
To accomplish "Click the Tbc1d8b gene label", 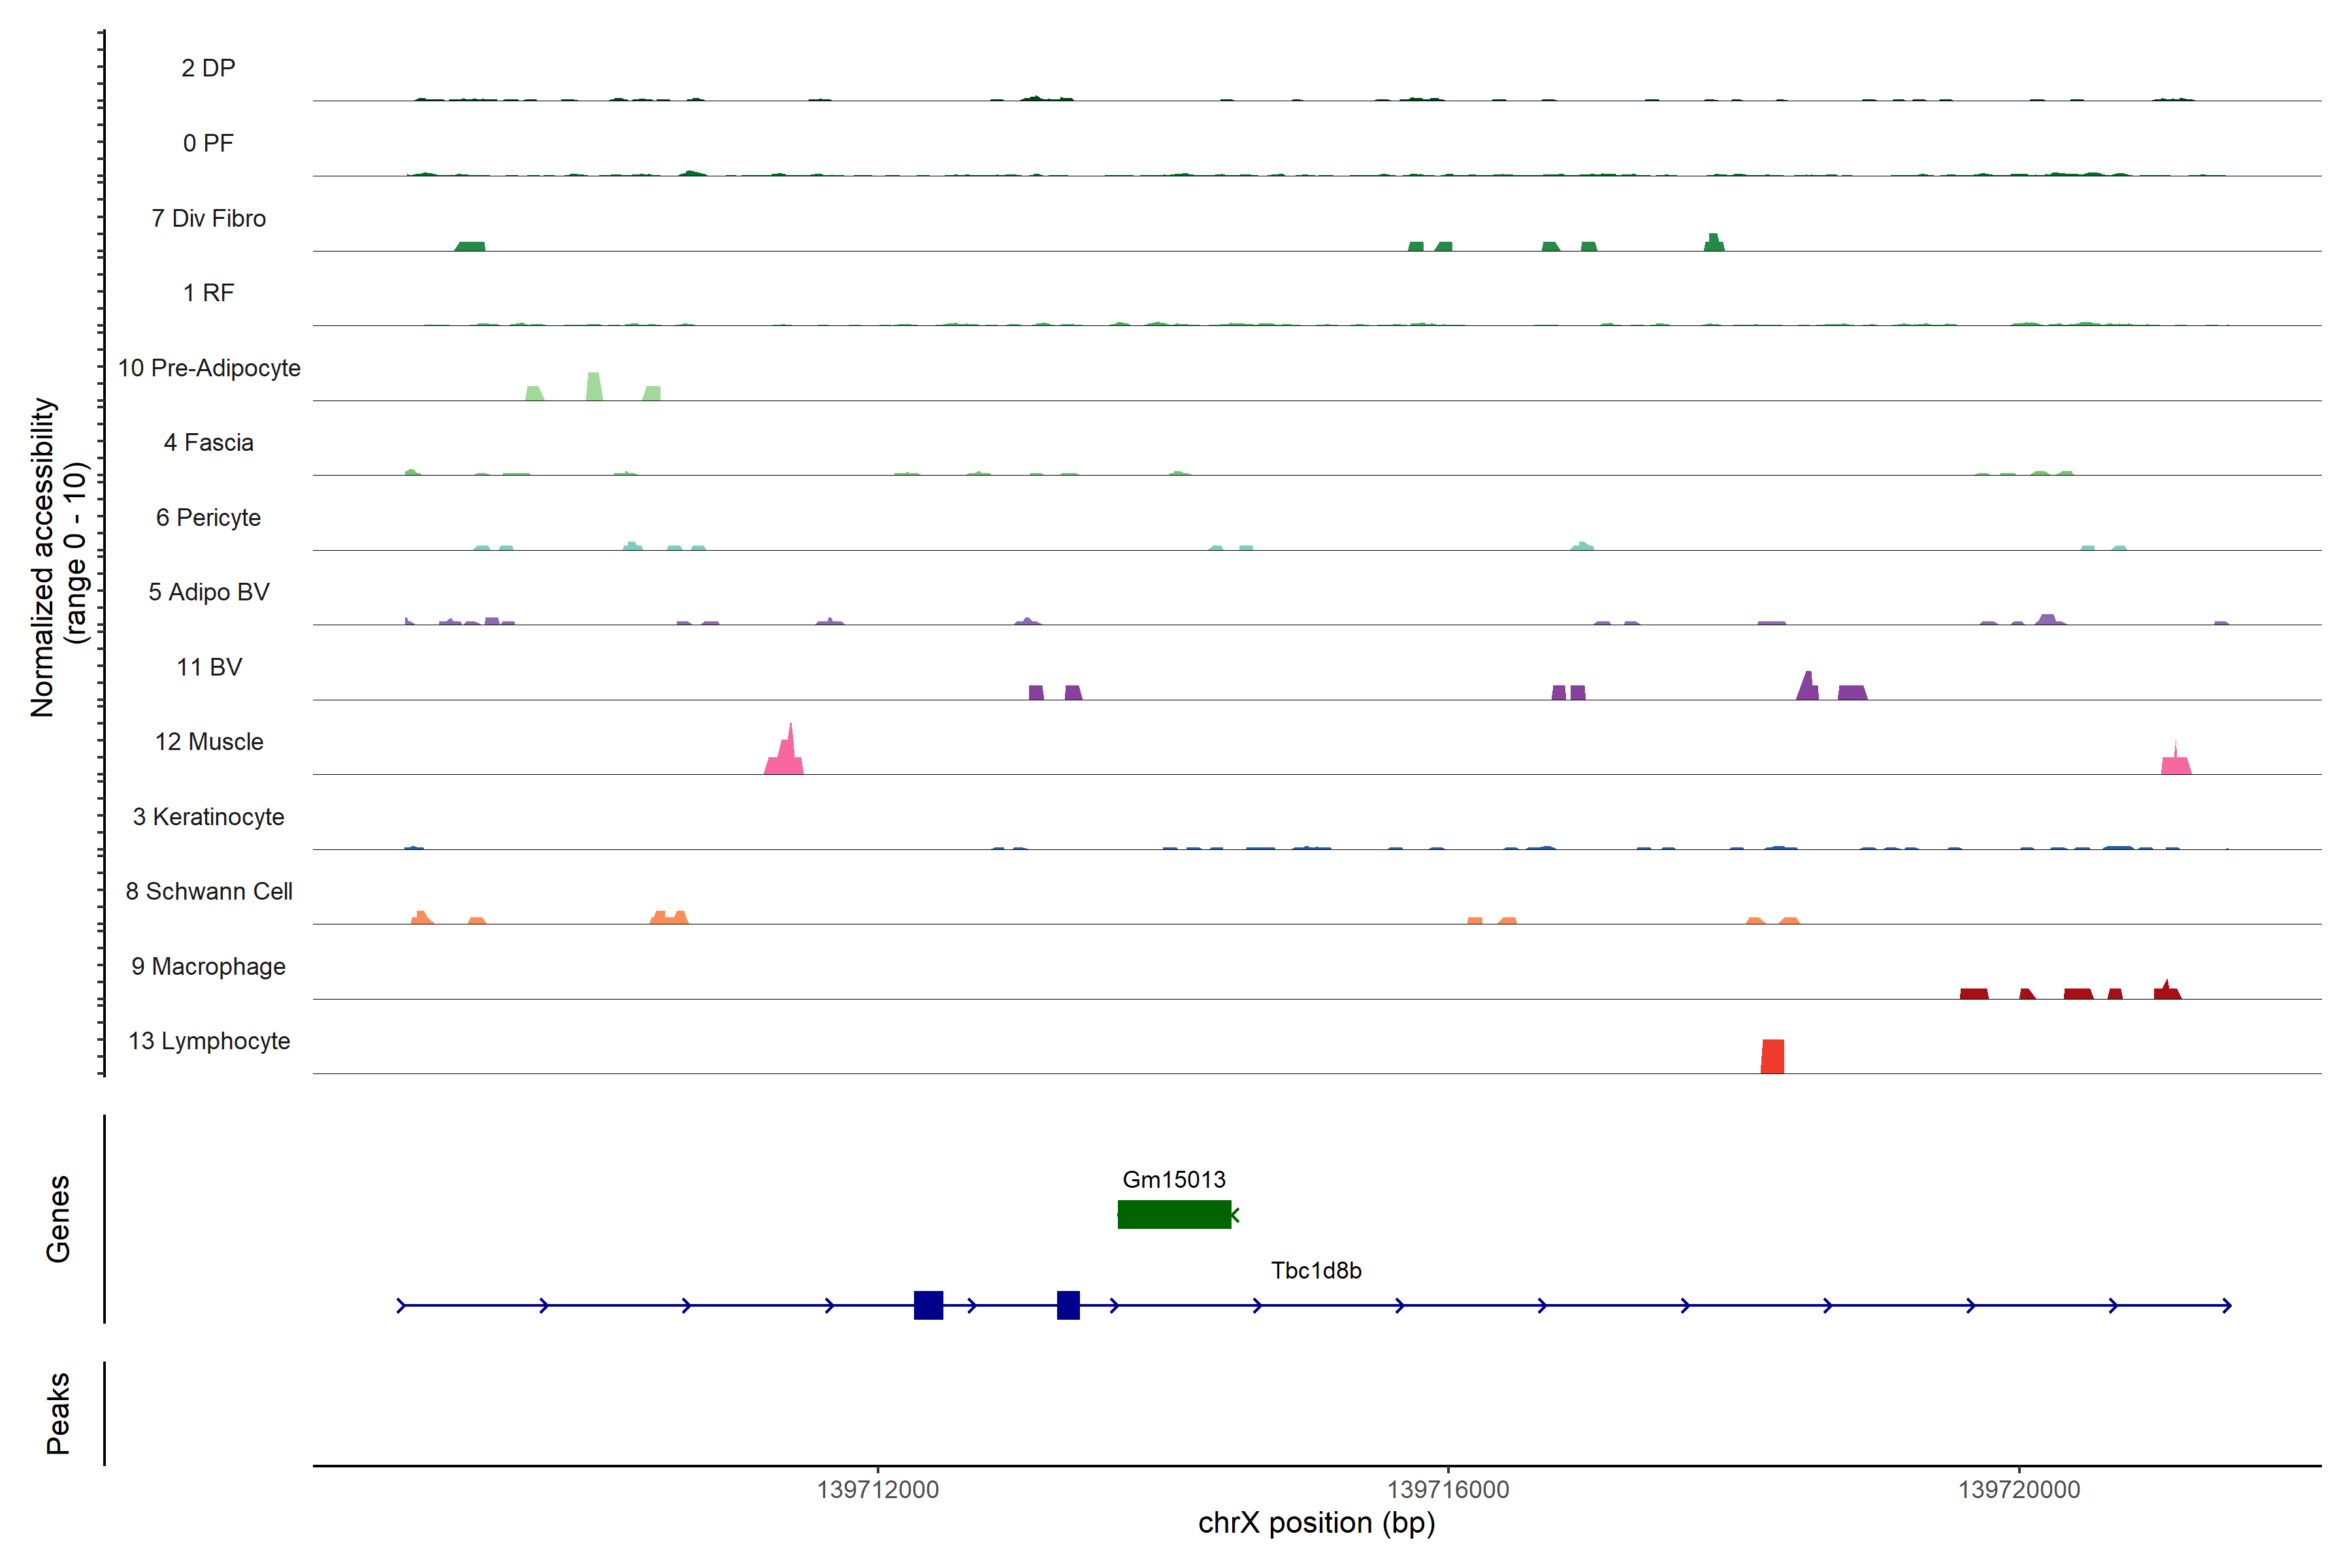I will coord(1316,1270).
